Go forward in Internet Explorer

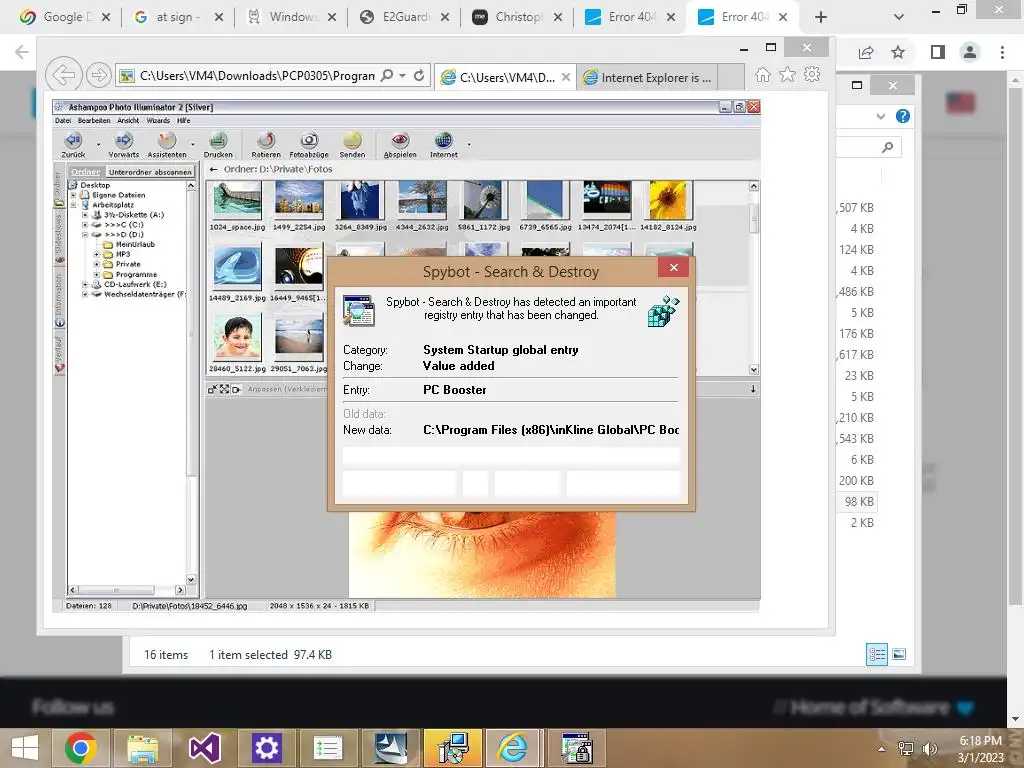click(98, 76)
